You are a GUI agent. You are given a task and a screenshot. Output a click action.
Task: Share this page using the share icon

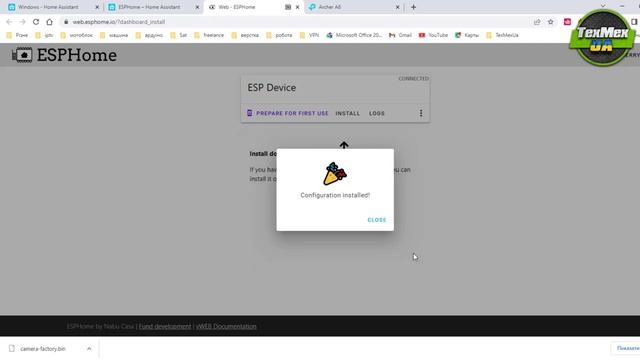click(537, 22)
